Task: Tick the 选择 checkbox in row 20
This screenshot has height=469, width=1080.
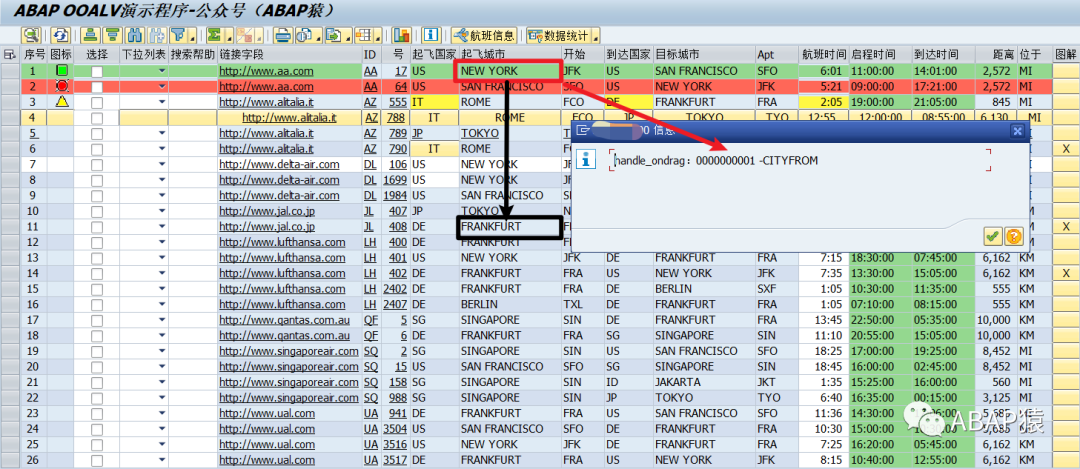Action: 97,367
